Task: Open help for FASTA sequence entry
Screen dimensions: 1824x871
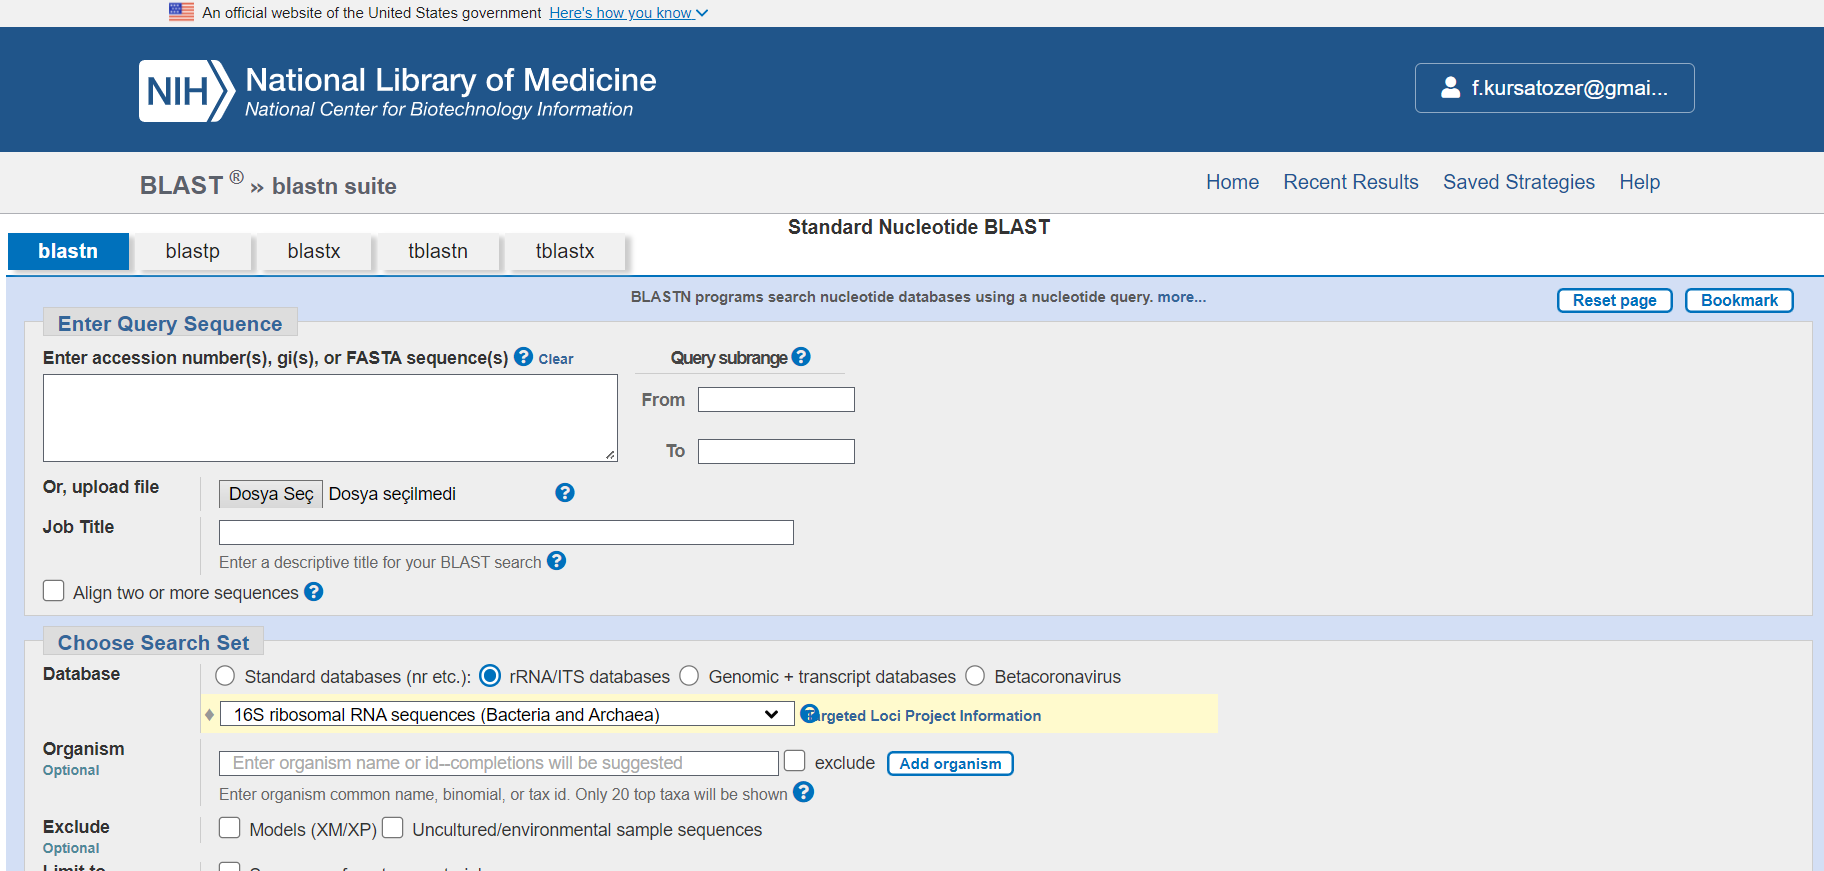Action: (523, 357)
